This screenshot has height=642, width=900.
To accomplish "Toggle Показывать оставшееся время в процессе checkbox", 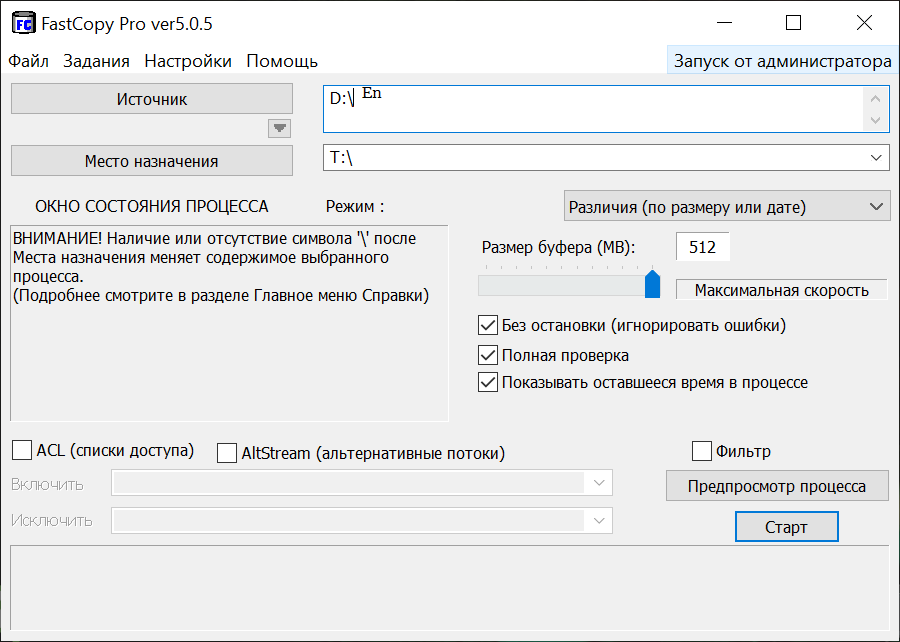I will (x=488, y=382).
